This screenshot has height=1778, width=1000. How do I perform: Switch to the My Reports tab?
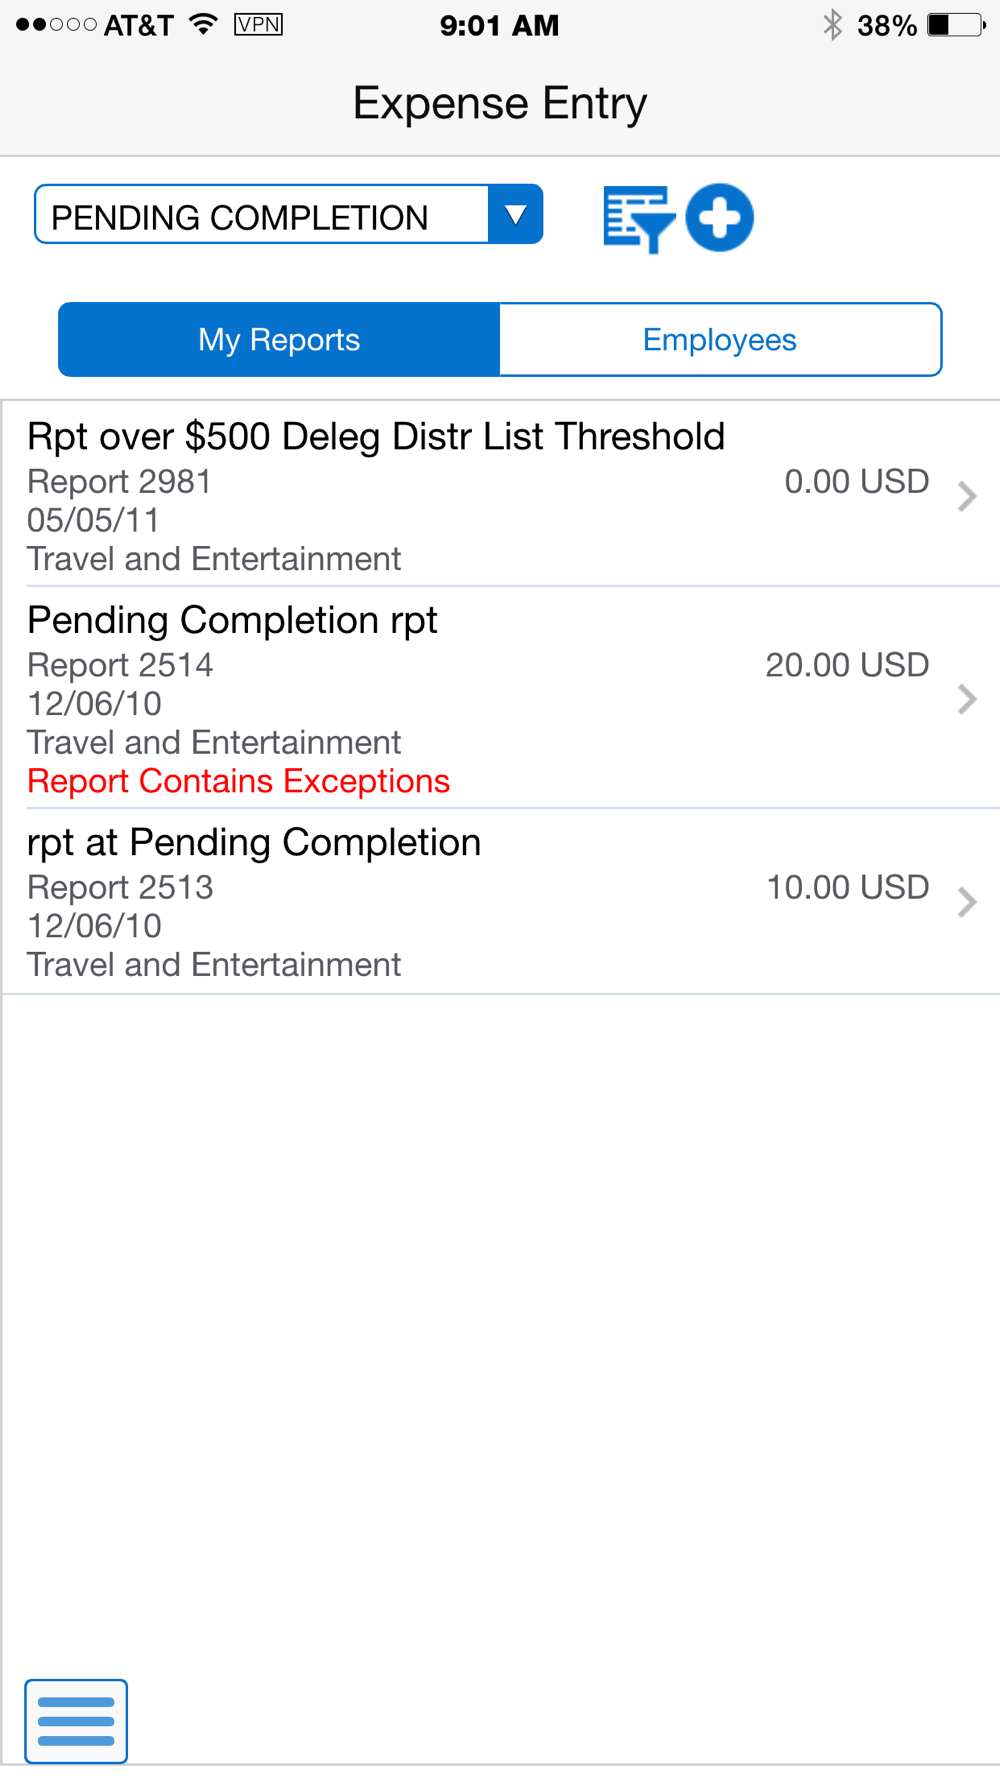tap(279, 340)
